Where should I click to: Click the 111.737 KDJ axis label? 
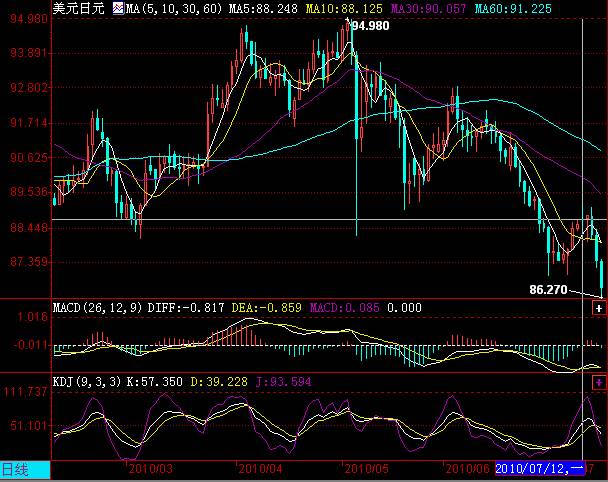point(26,392)
